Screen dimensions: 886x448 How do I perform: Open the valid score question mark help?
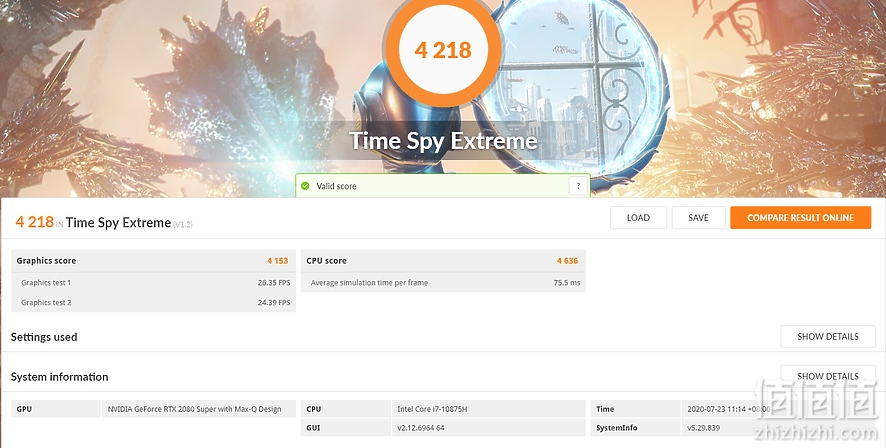578,186
